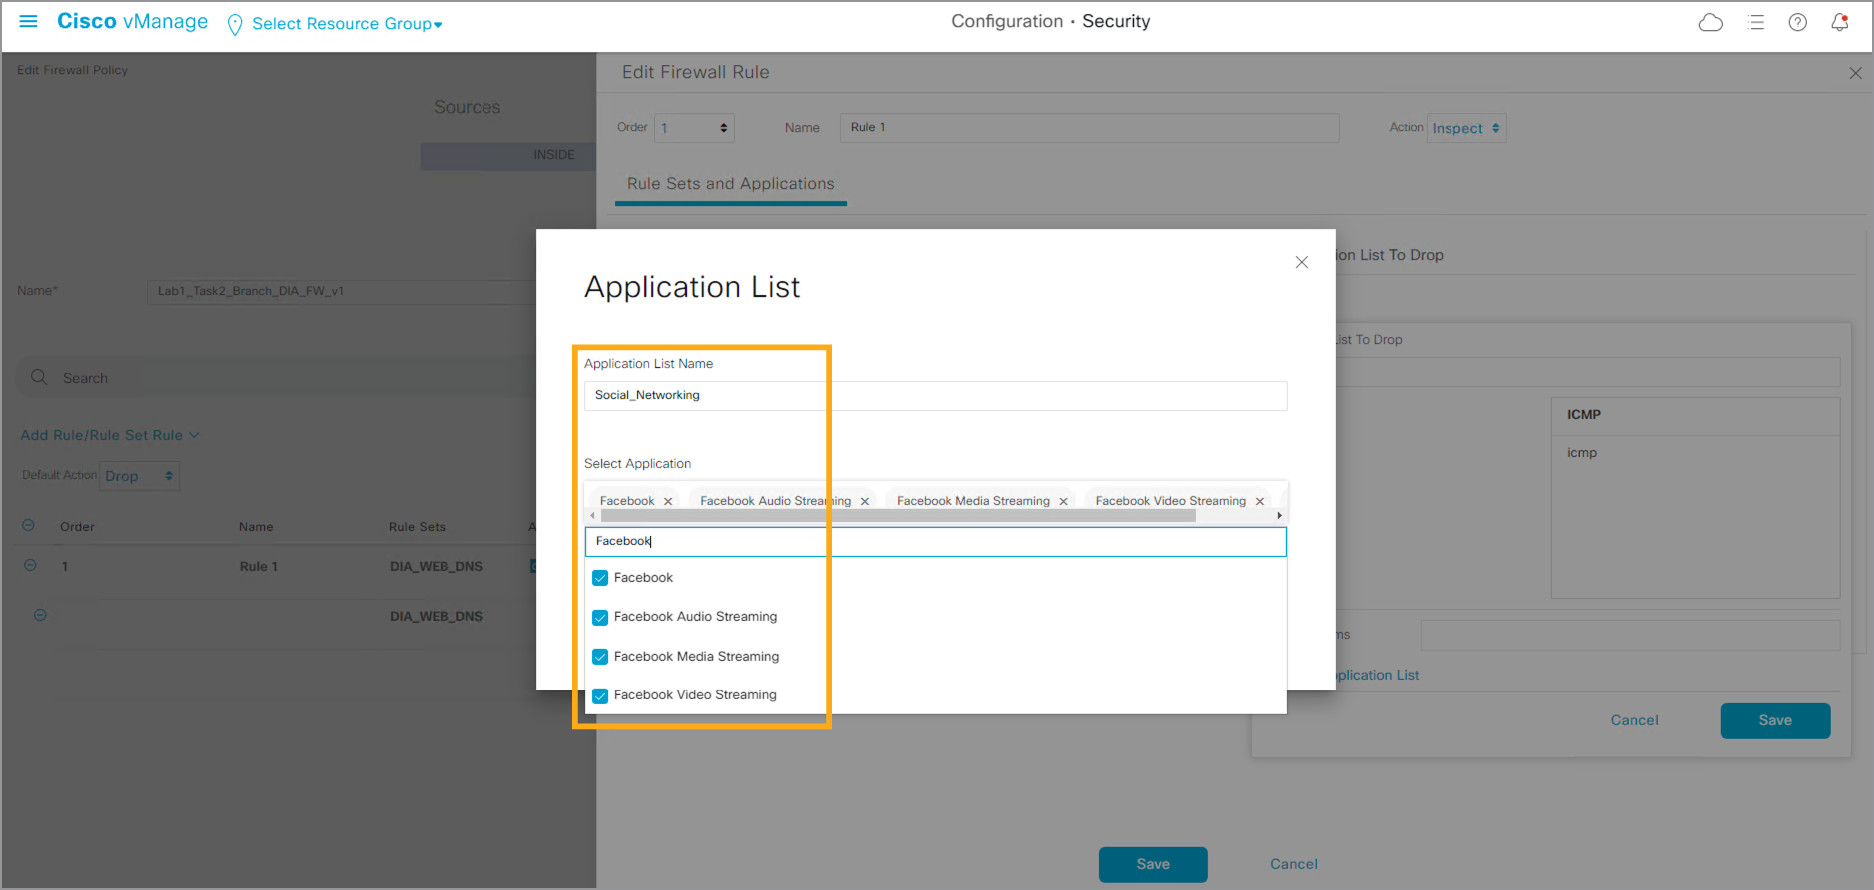This screenshot has width=1874, height=890.
Task: Remove the Facebook Audio Streaming chip
Action: (x=865, y=501)
